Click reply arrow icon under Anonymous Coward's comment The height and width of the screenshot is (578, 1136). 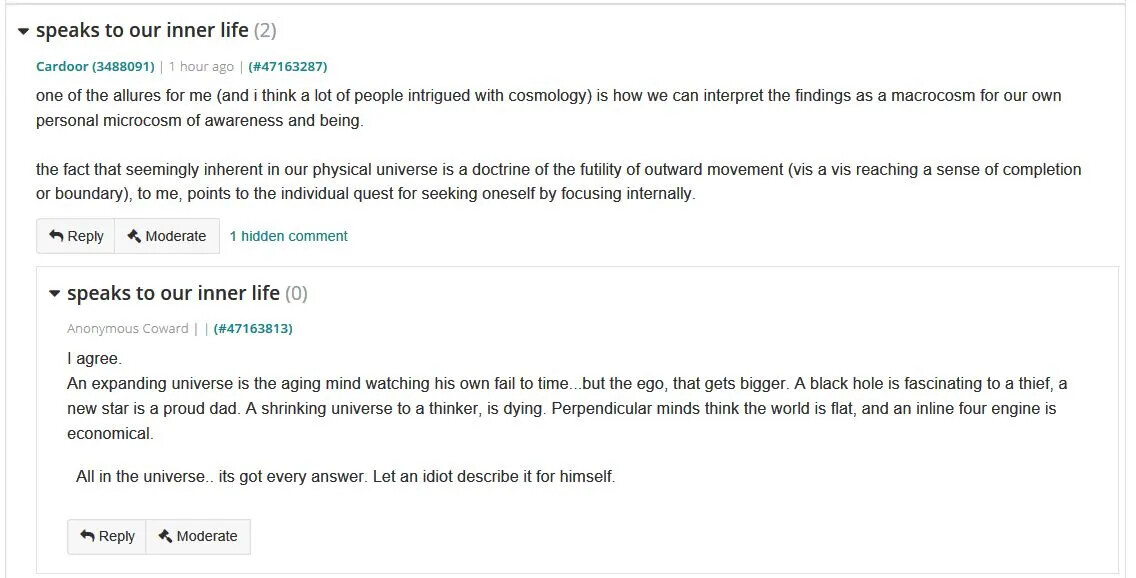87,536
